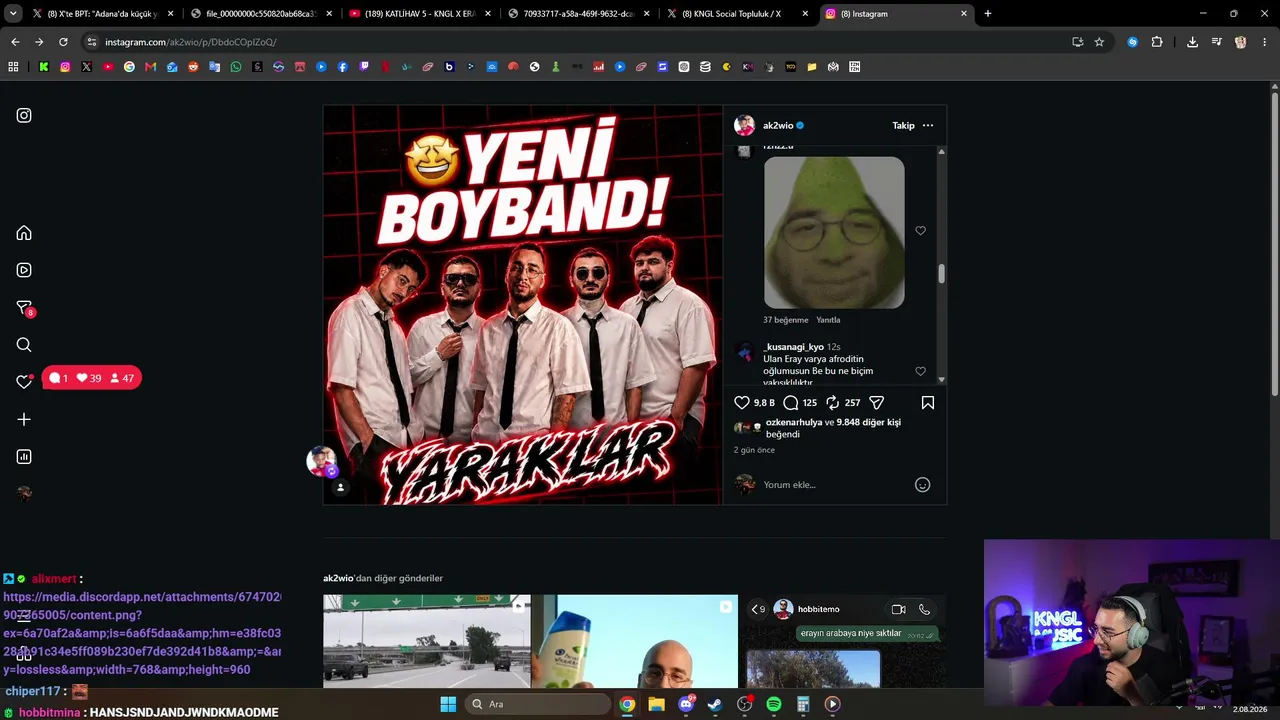The width and height of the screenshot is (1280, 720).
Task: Reply to pear comment with Yanıtla
Action: tap(828, 320)
